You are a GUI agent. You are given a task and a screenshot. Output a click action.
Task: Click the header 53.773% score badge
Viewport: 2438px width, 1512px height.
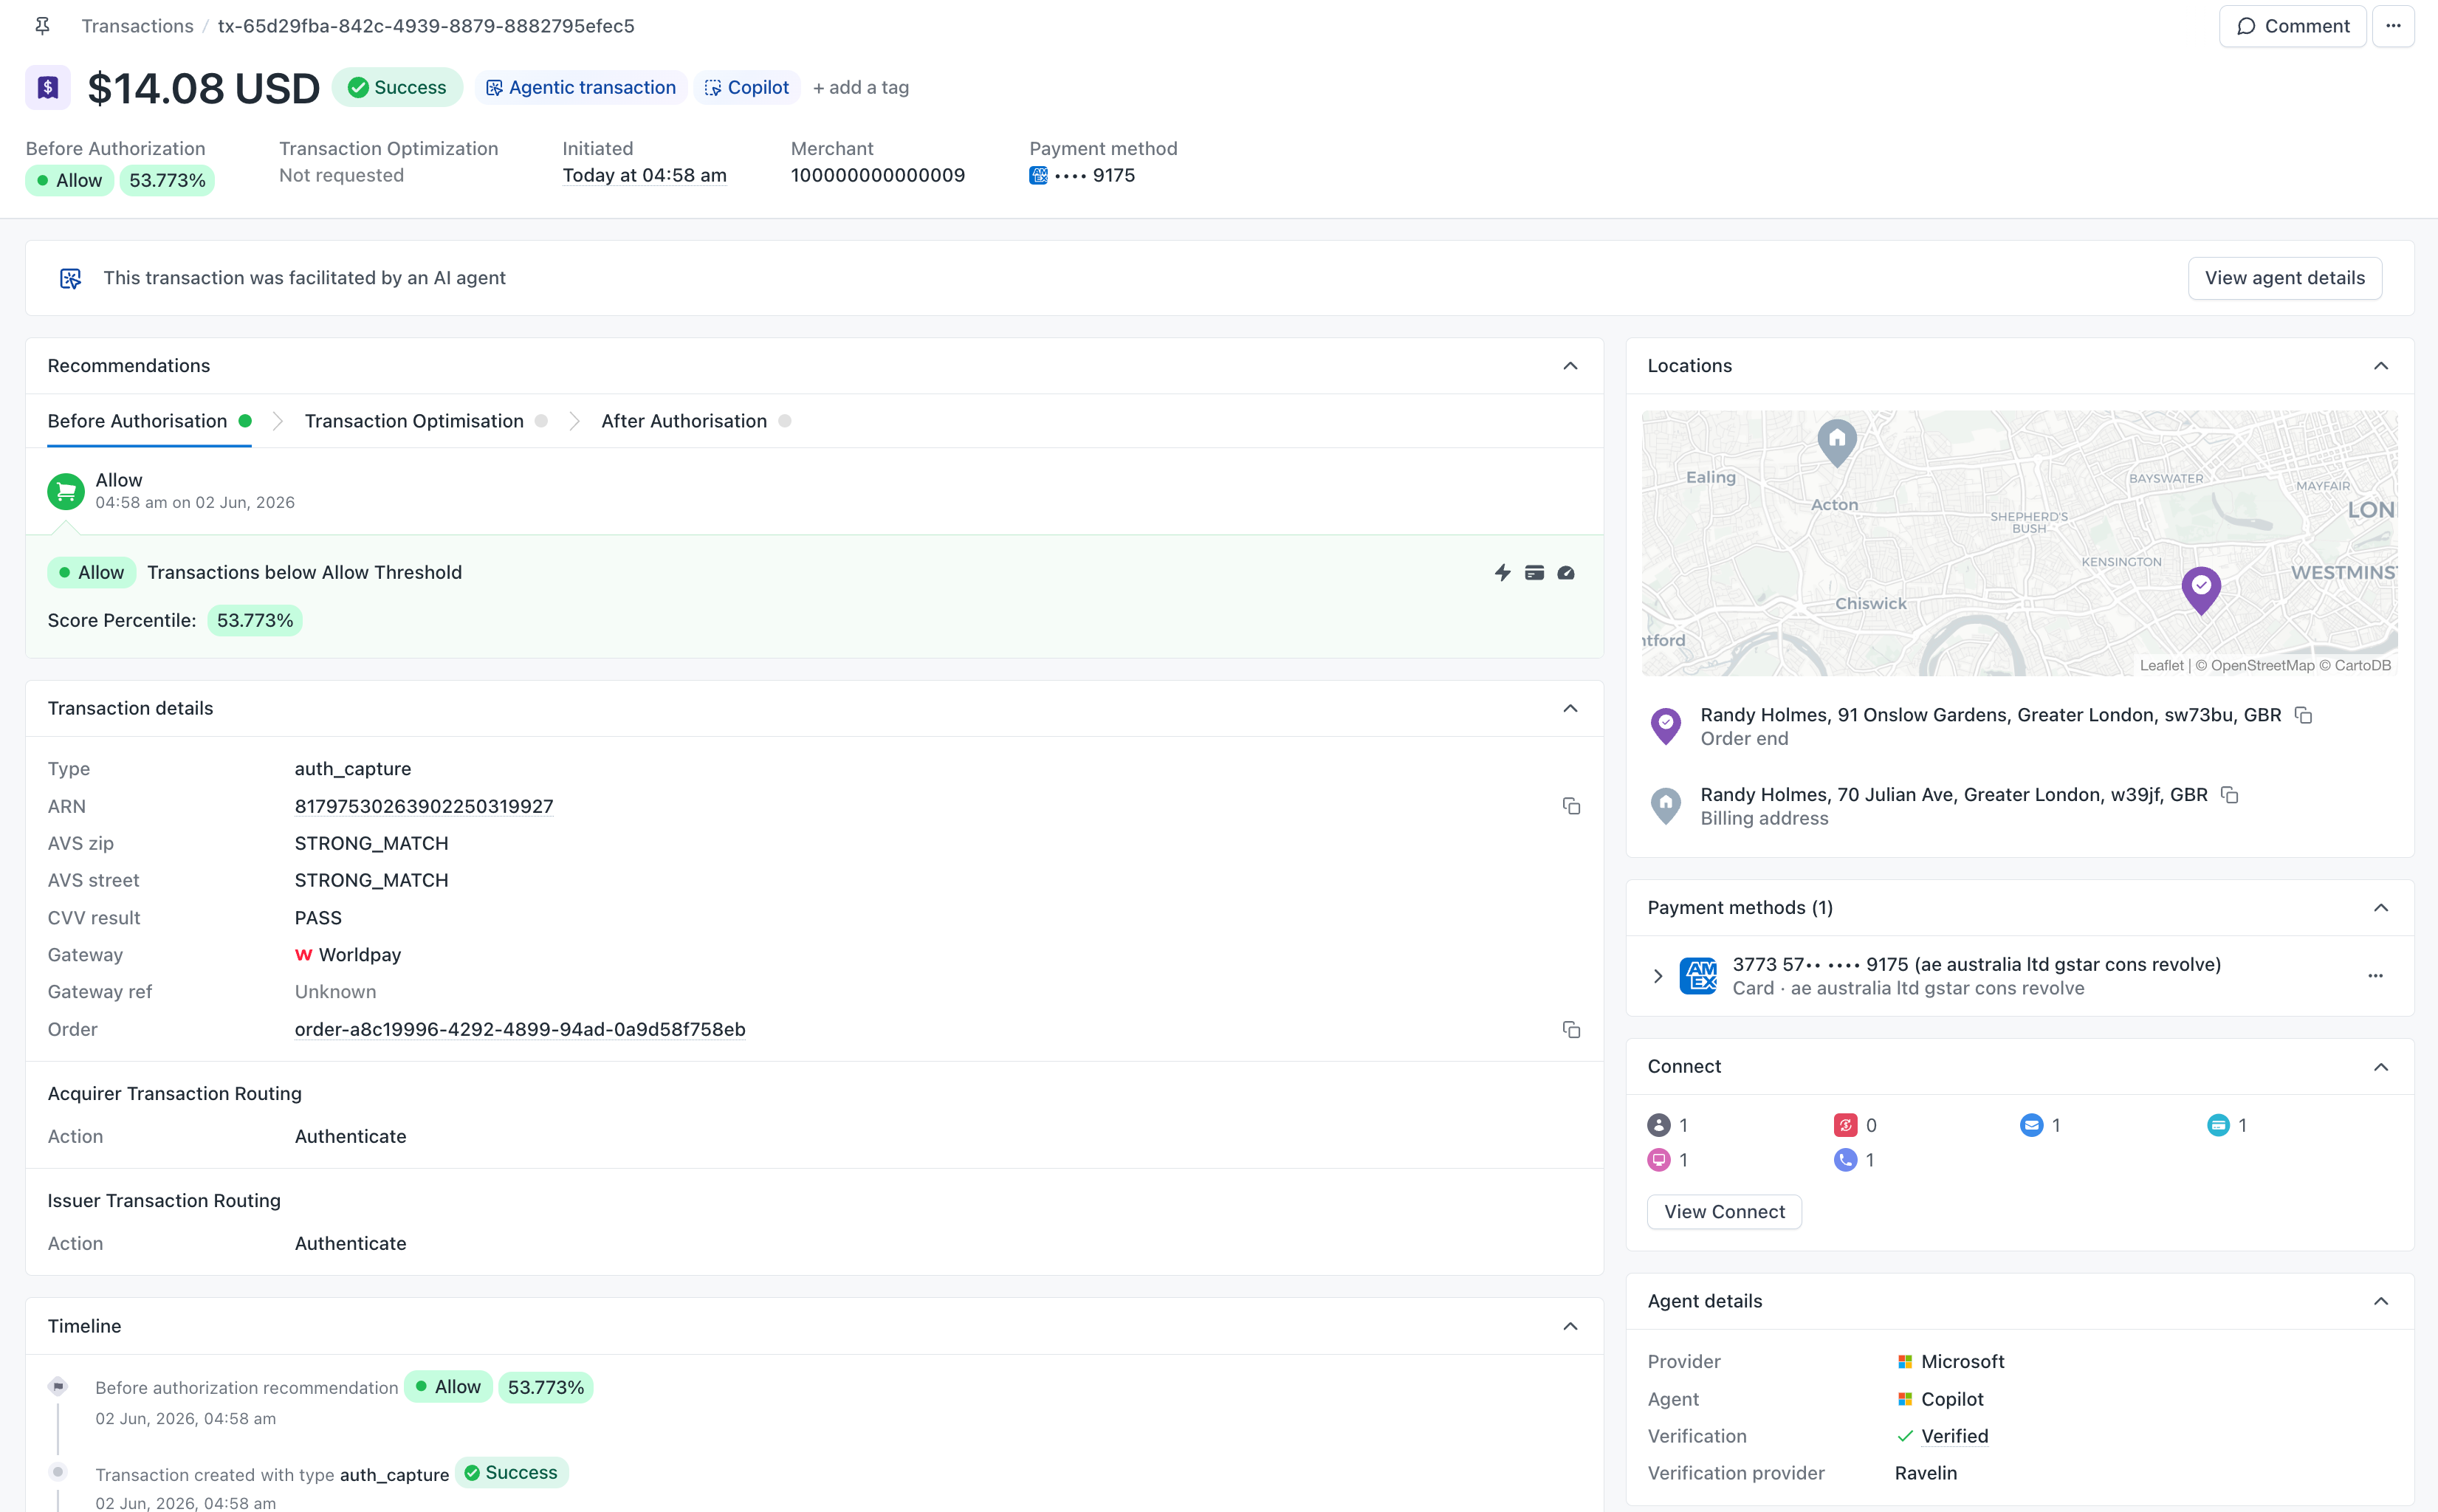coord(167,181)
